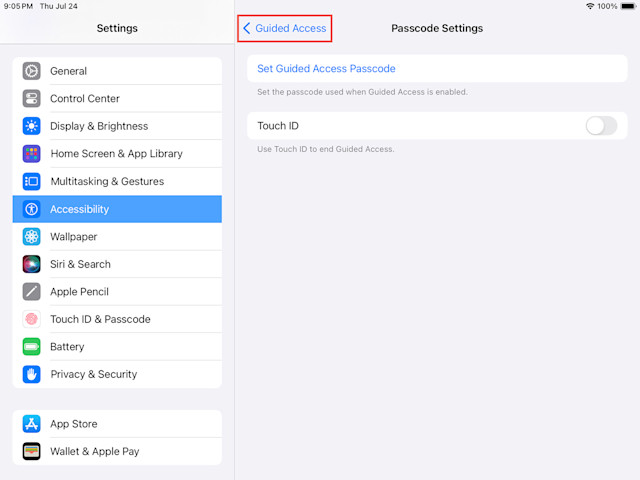Select the Privacy & Security hand icon
Screen dimensions: 640x480
[x=31, y=374]
